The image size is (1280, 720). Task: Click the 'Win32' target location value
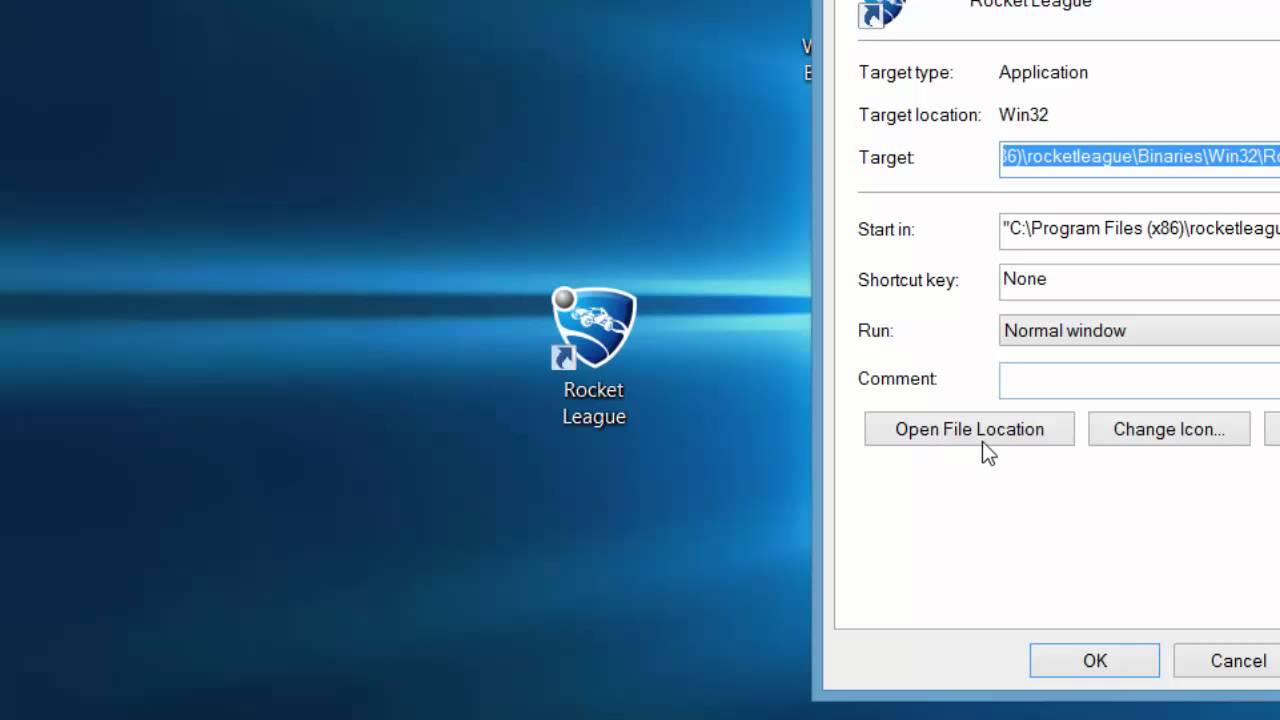coord(1023,115)
